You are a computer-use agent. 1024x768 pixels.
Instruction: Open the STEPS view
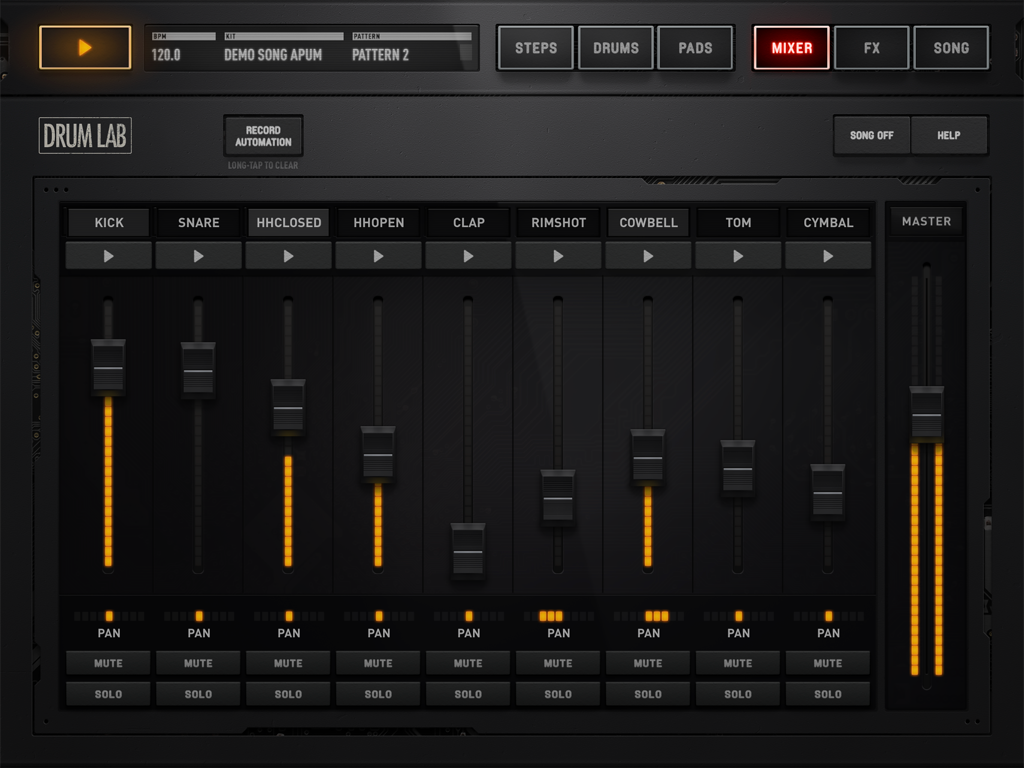(535, 46)
